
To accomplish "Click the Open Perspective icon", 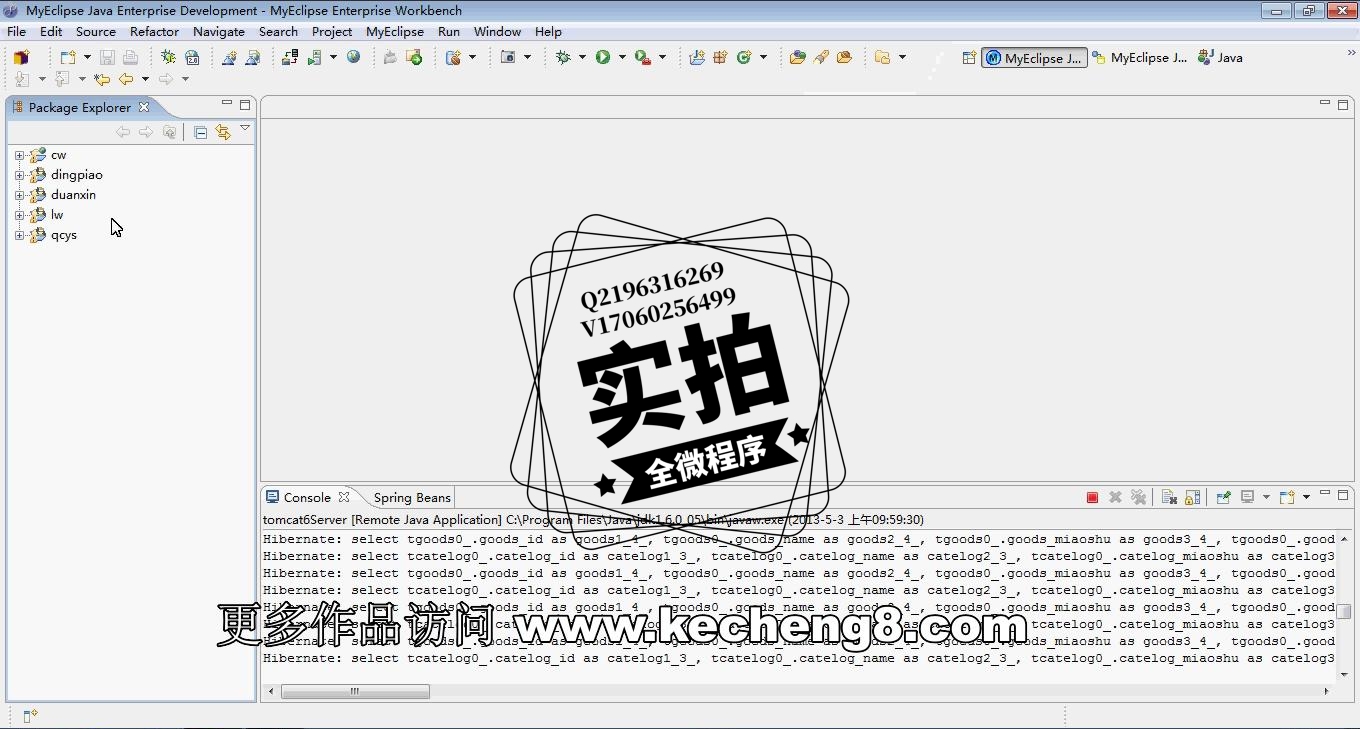I will (969, 58).
